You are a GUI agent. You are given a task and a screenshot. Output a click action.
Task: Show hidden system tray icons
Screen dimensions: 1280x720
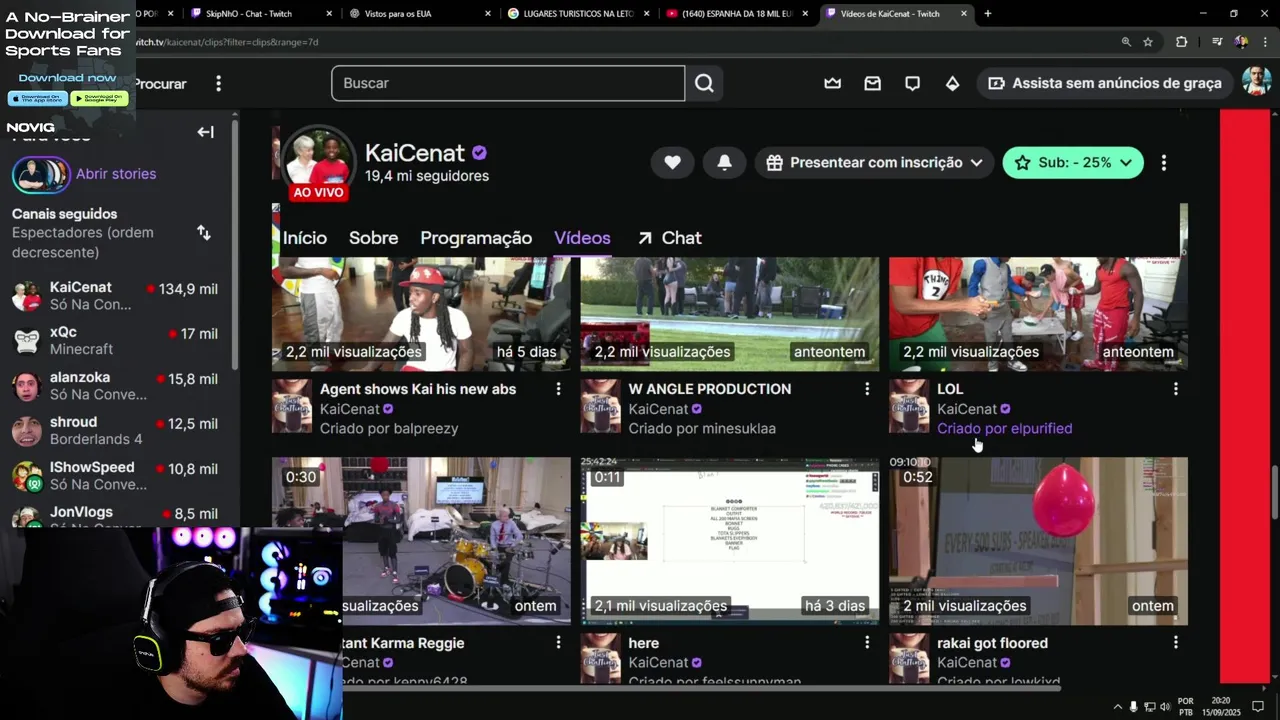pyautogui.click(x=1118, y=706)
